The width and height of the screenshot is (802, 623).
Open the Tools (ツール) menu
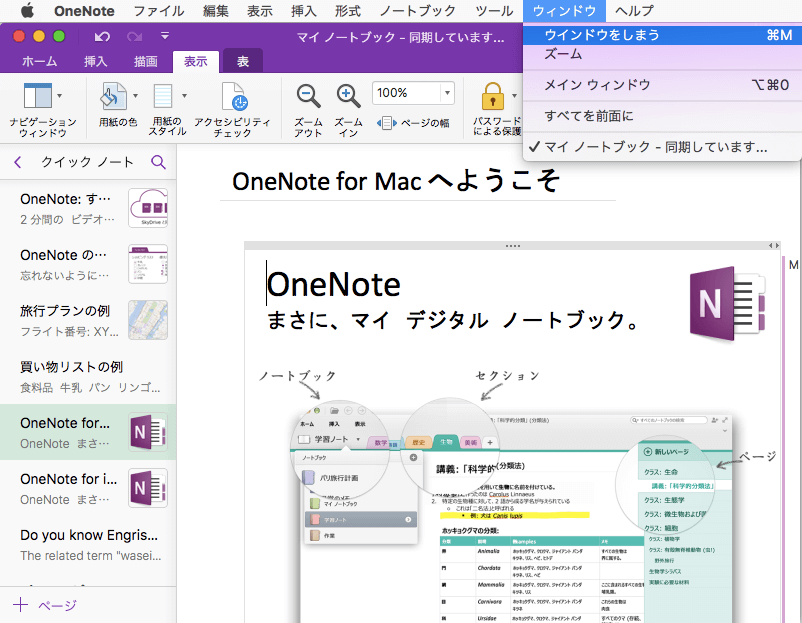(494, 11)
